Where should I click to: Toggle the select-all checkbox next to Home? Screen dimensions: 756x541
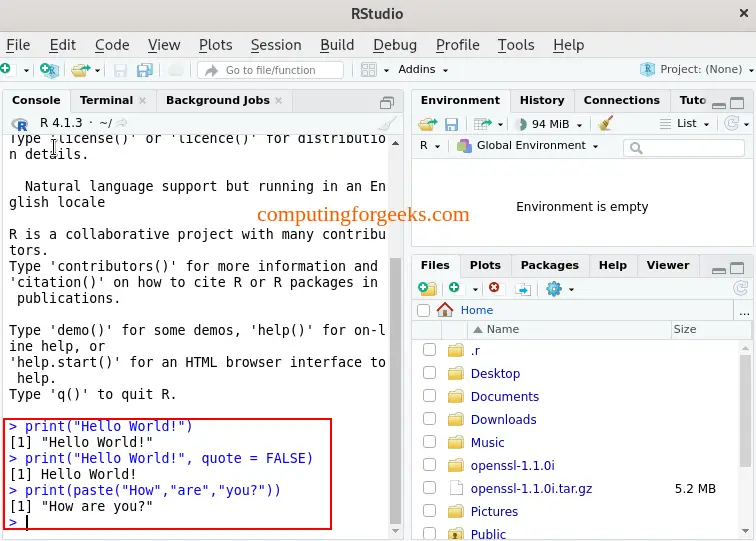click(423, 310)
